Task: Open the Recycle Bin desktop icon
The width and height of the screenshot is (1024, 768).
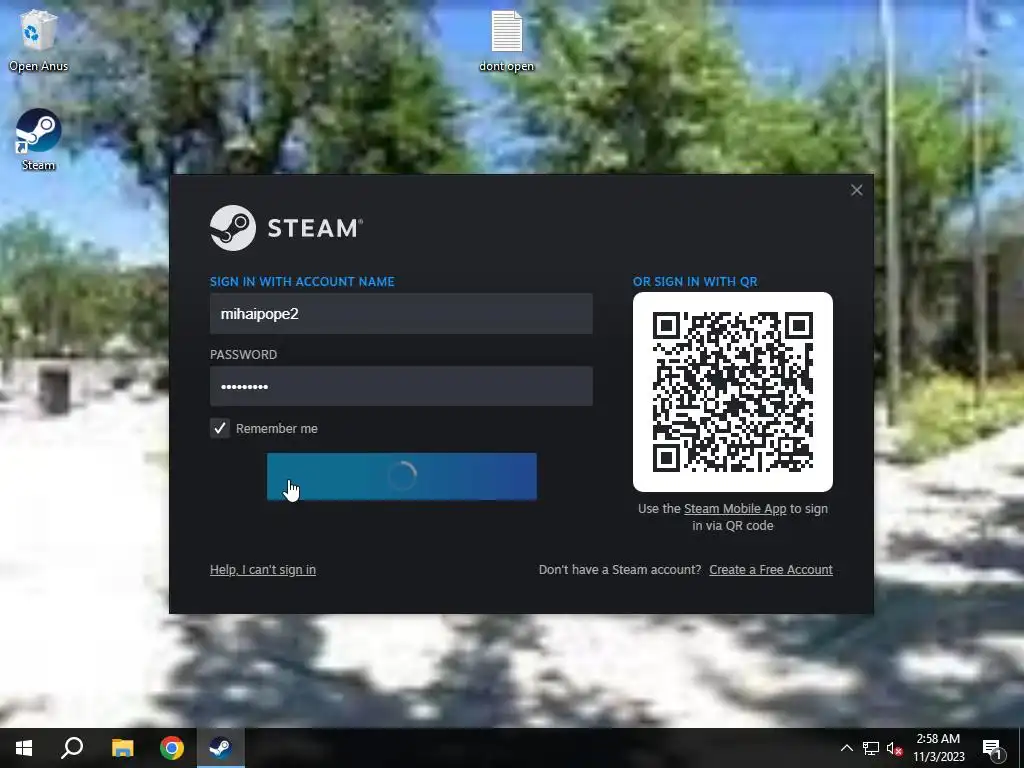Action: pyautogui.click(x=39, y=39)
